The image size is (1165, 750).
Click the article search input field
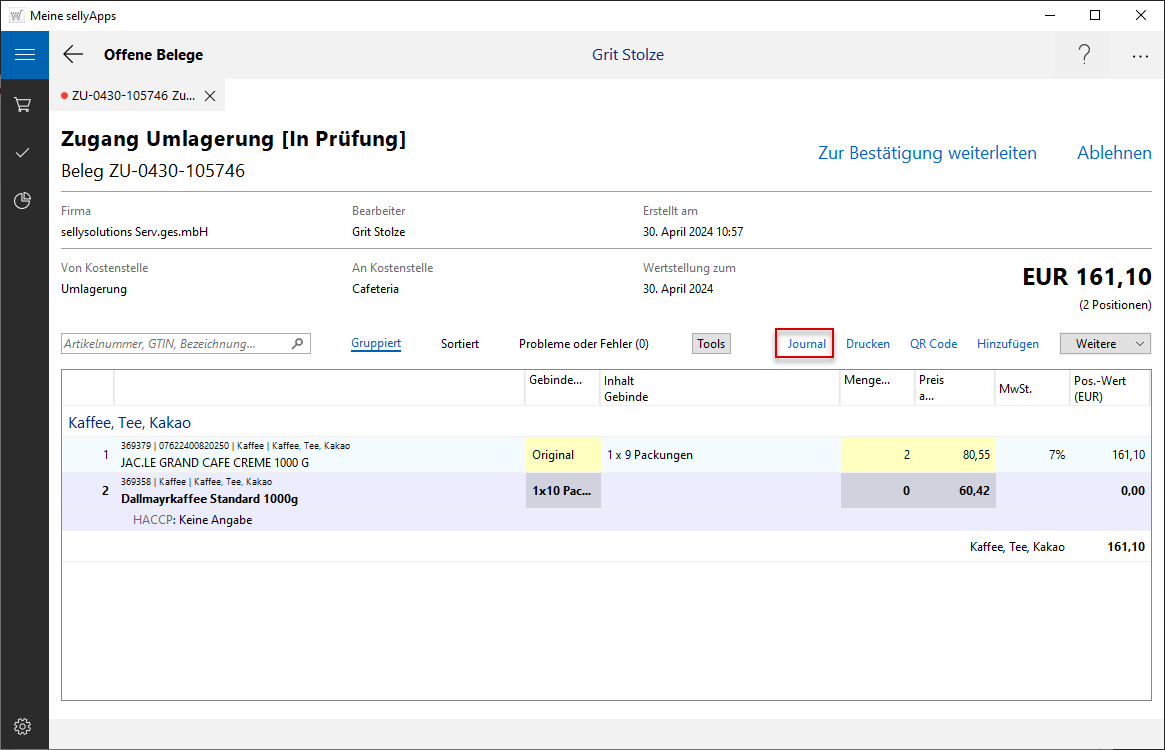click(176, 343)
